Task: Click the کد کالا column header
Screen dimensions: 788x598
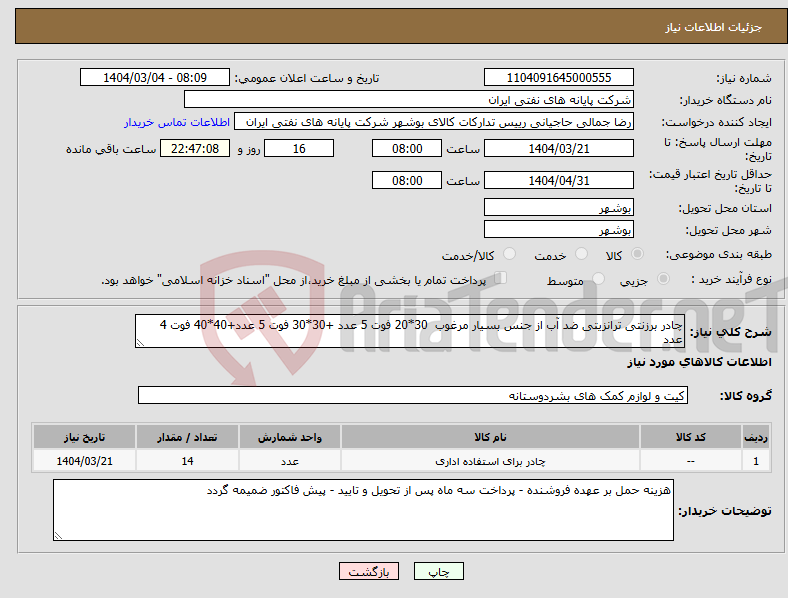Action: (691, 437)
